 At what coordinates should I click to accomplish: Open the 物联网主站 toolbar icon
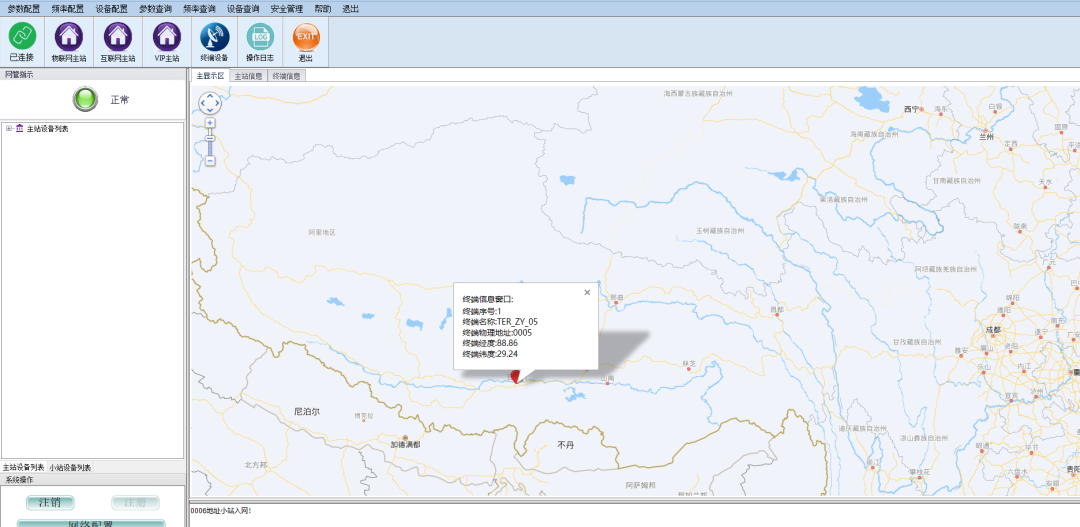click(68, 36)
